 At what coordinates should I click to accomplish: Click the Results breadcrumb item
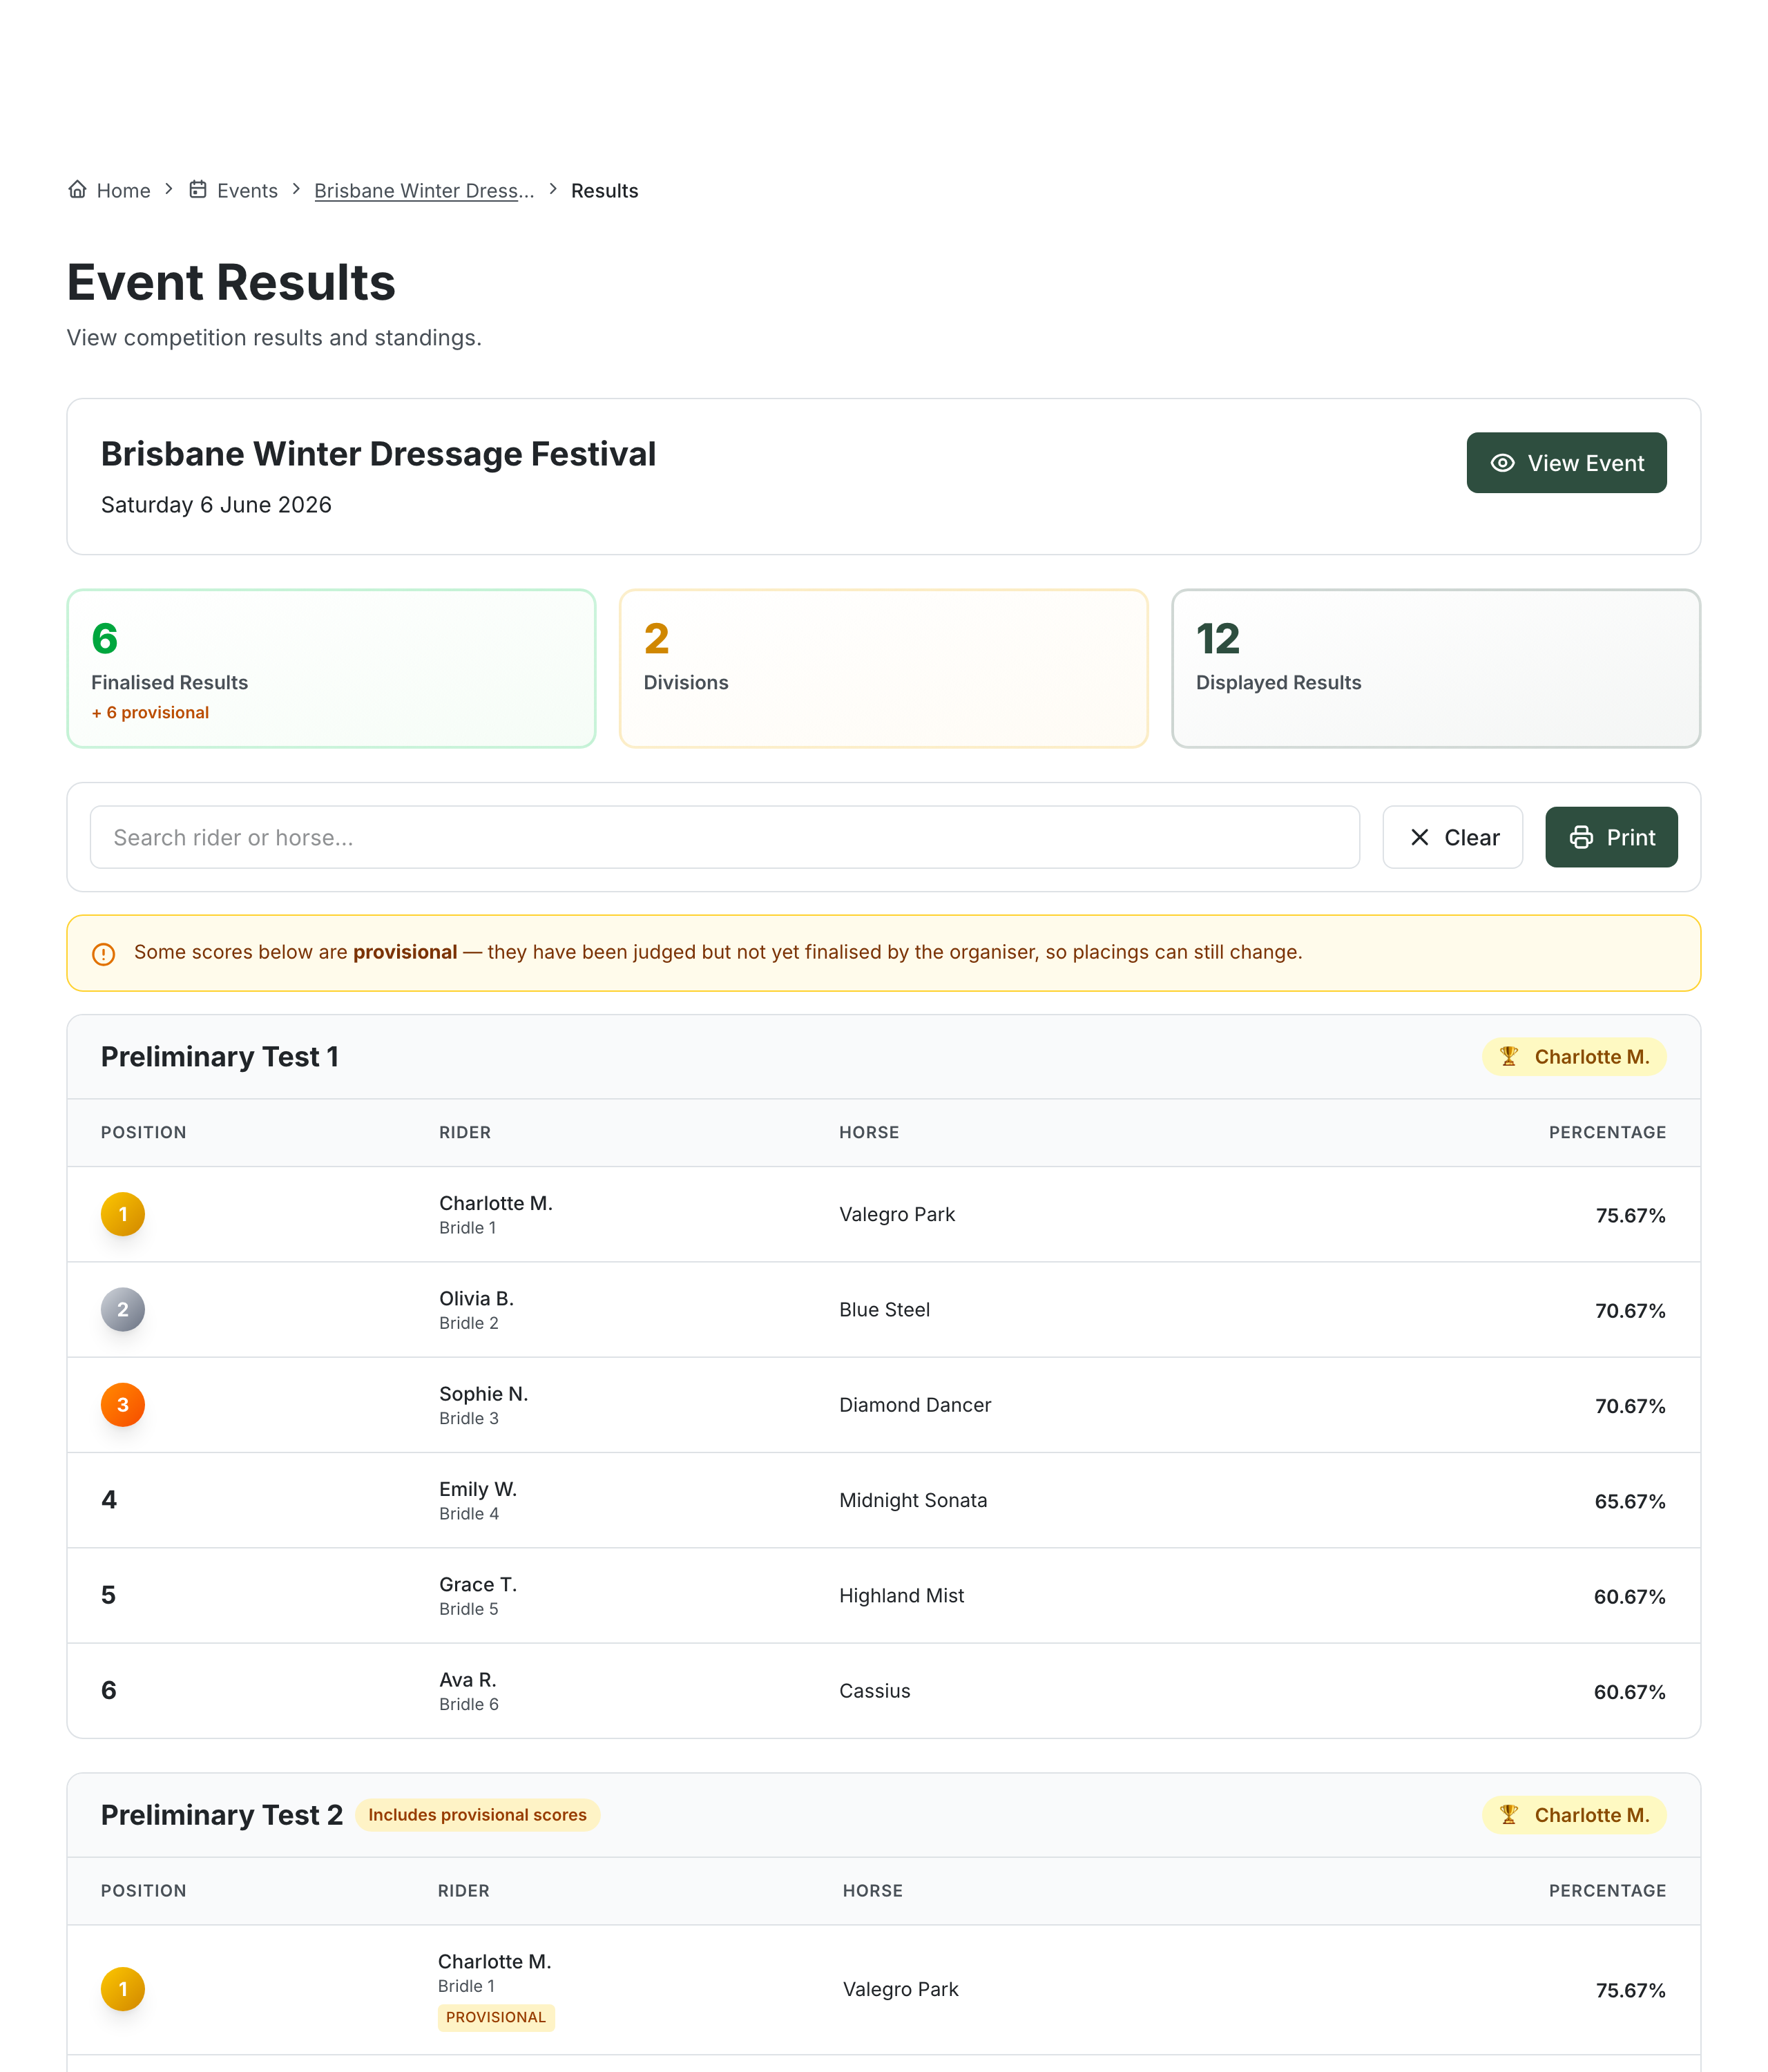coord(604,190)
